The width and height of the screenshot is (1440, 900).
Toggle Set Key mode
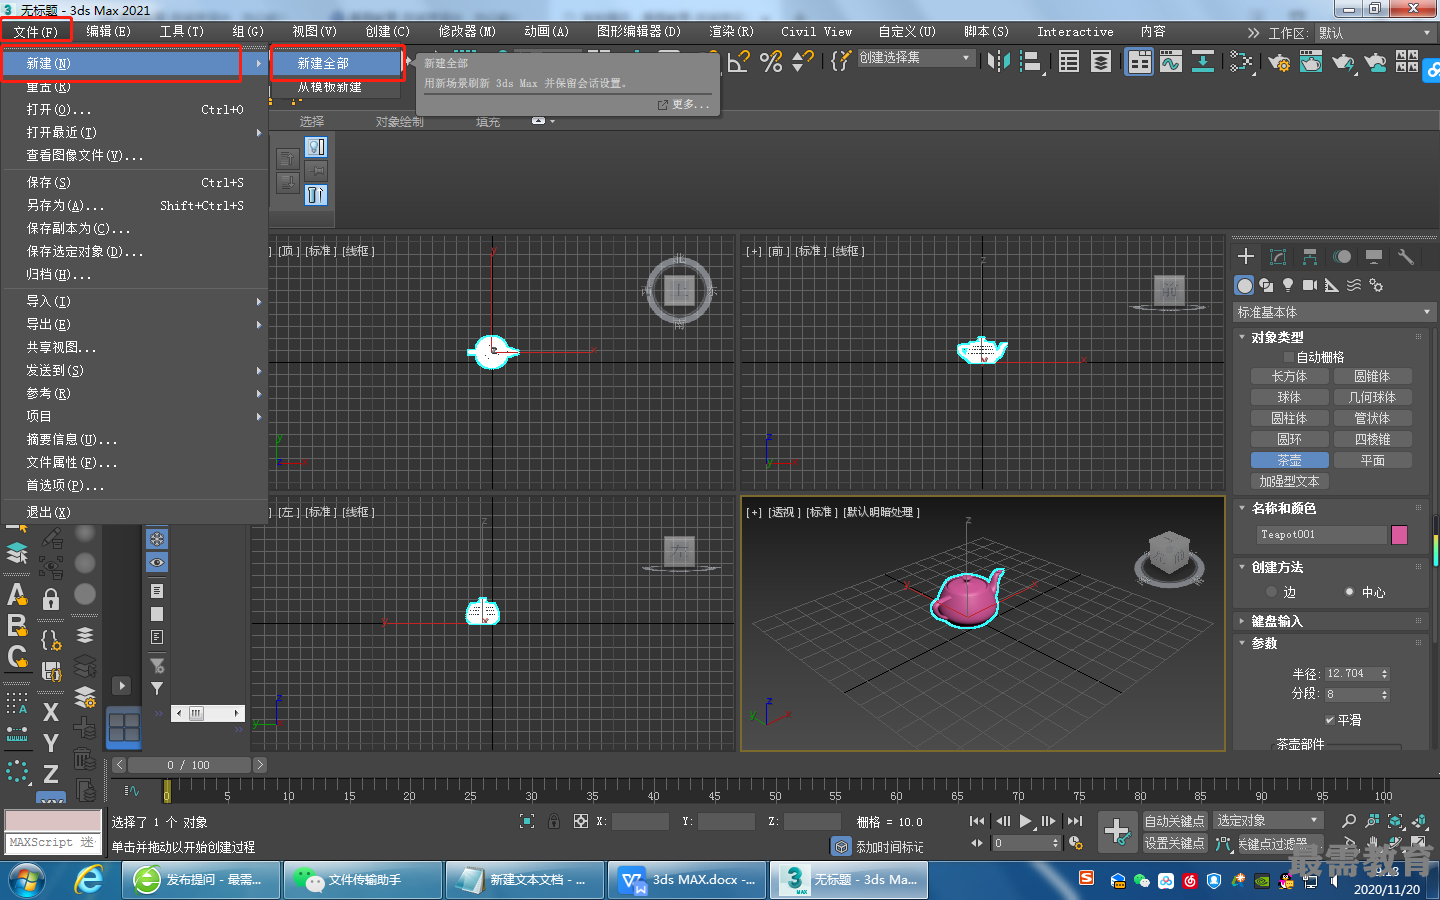1175,843
